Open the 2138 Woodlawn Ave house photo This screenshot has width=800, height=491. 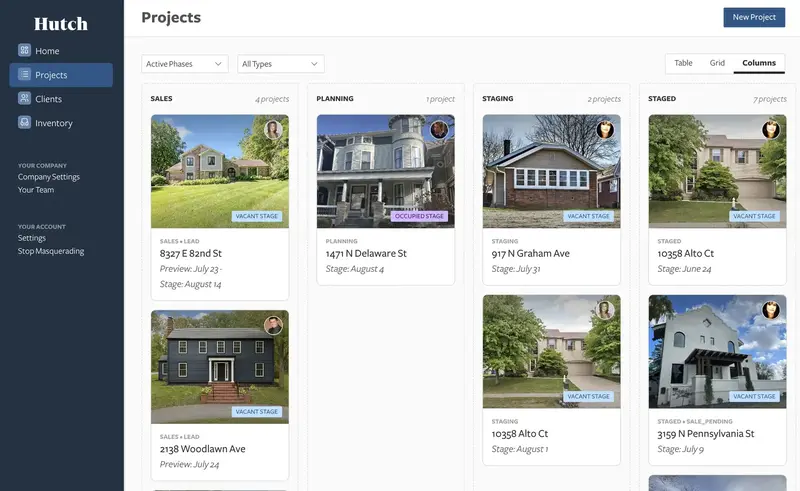(x=220, y=367)
